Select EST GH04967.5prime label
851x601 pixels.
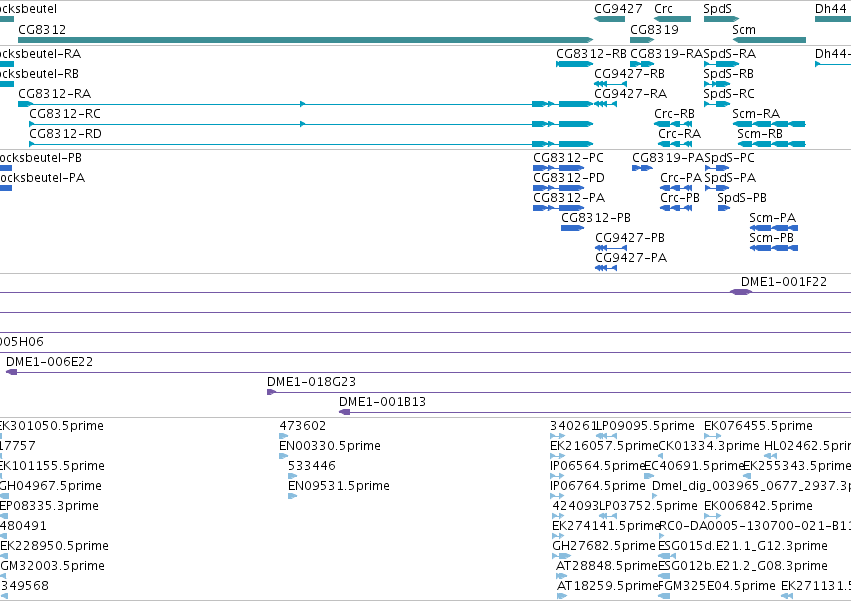click(50, 486)
